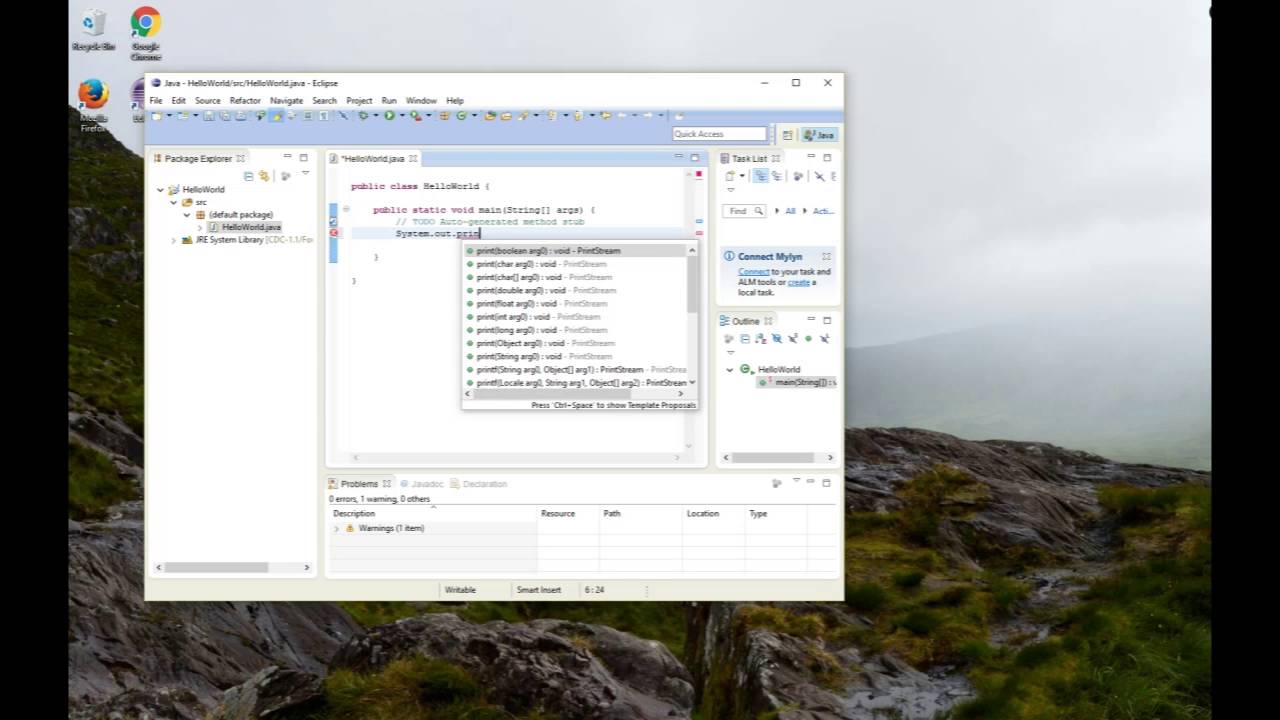Toggle Categorized presentation in Task List

click(x=760, y=175)
